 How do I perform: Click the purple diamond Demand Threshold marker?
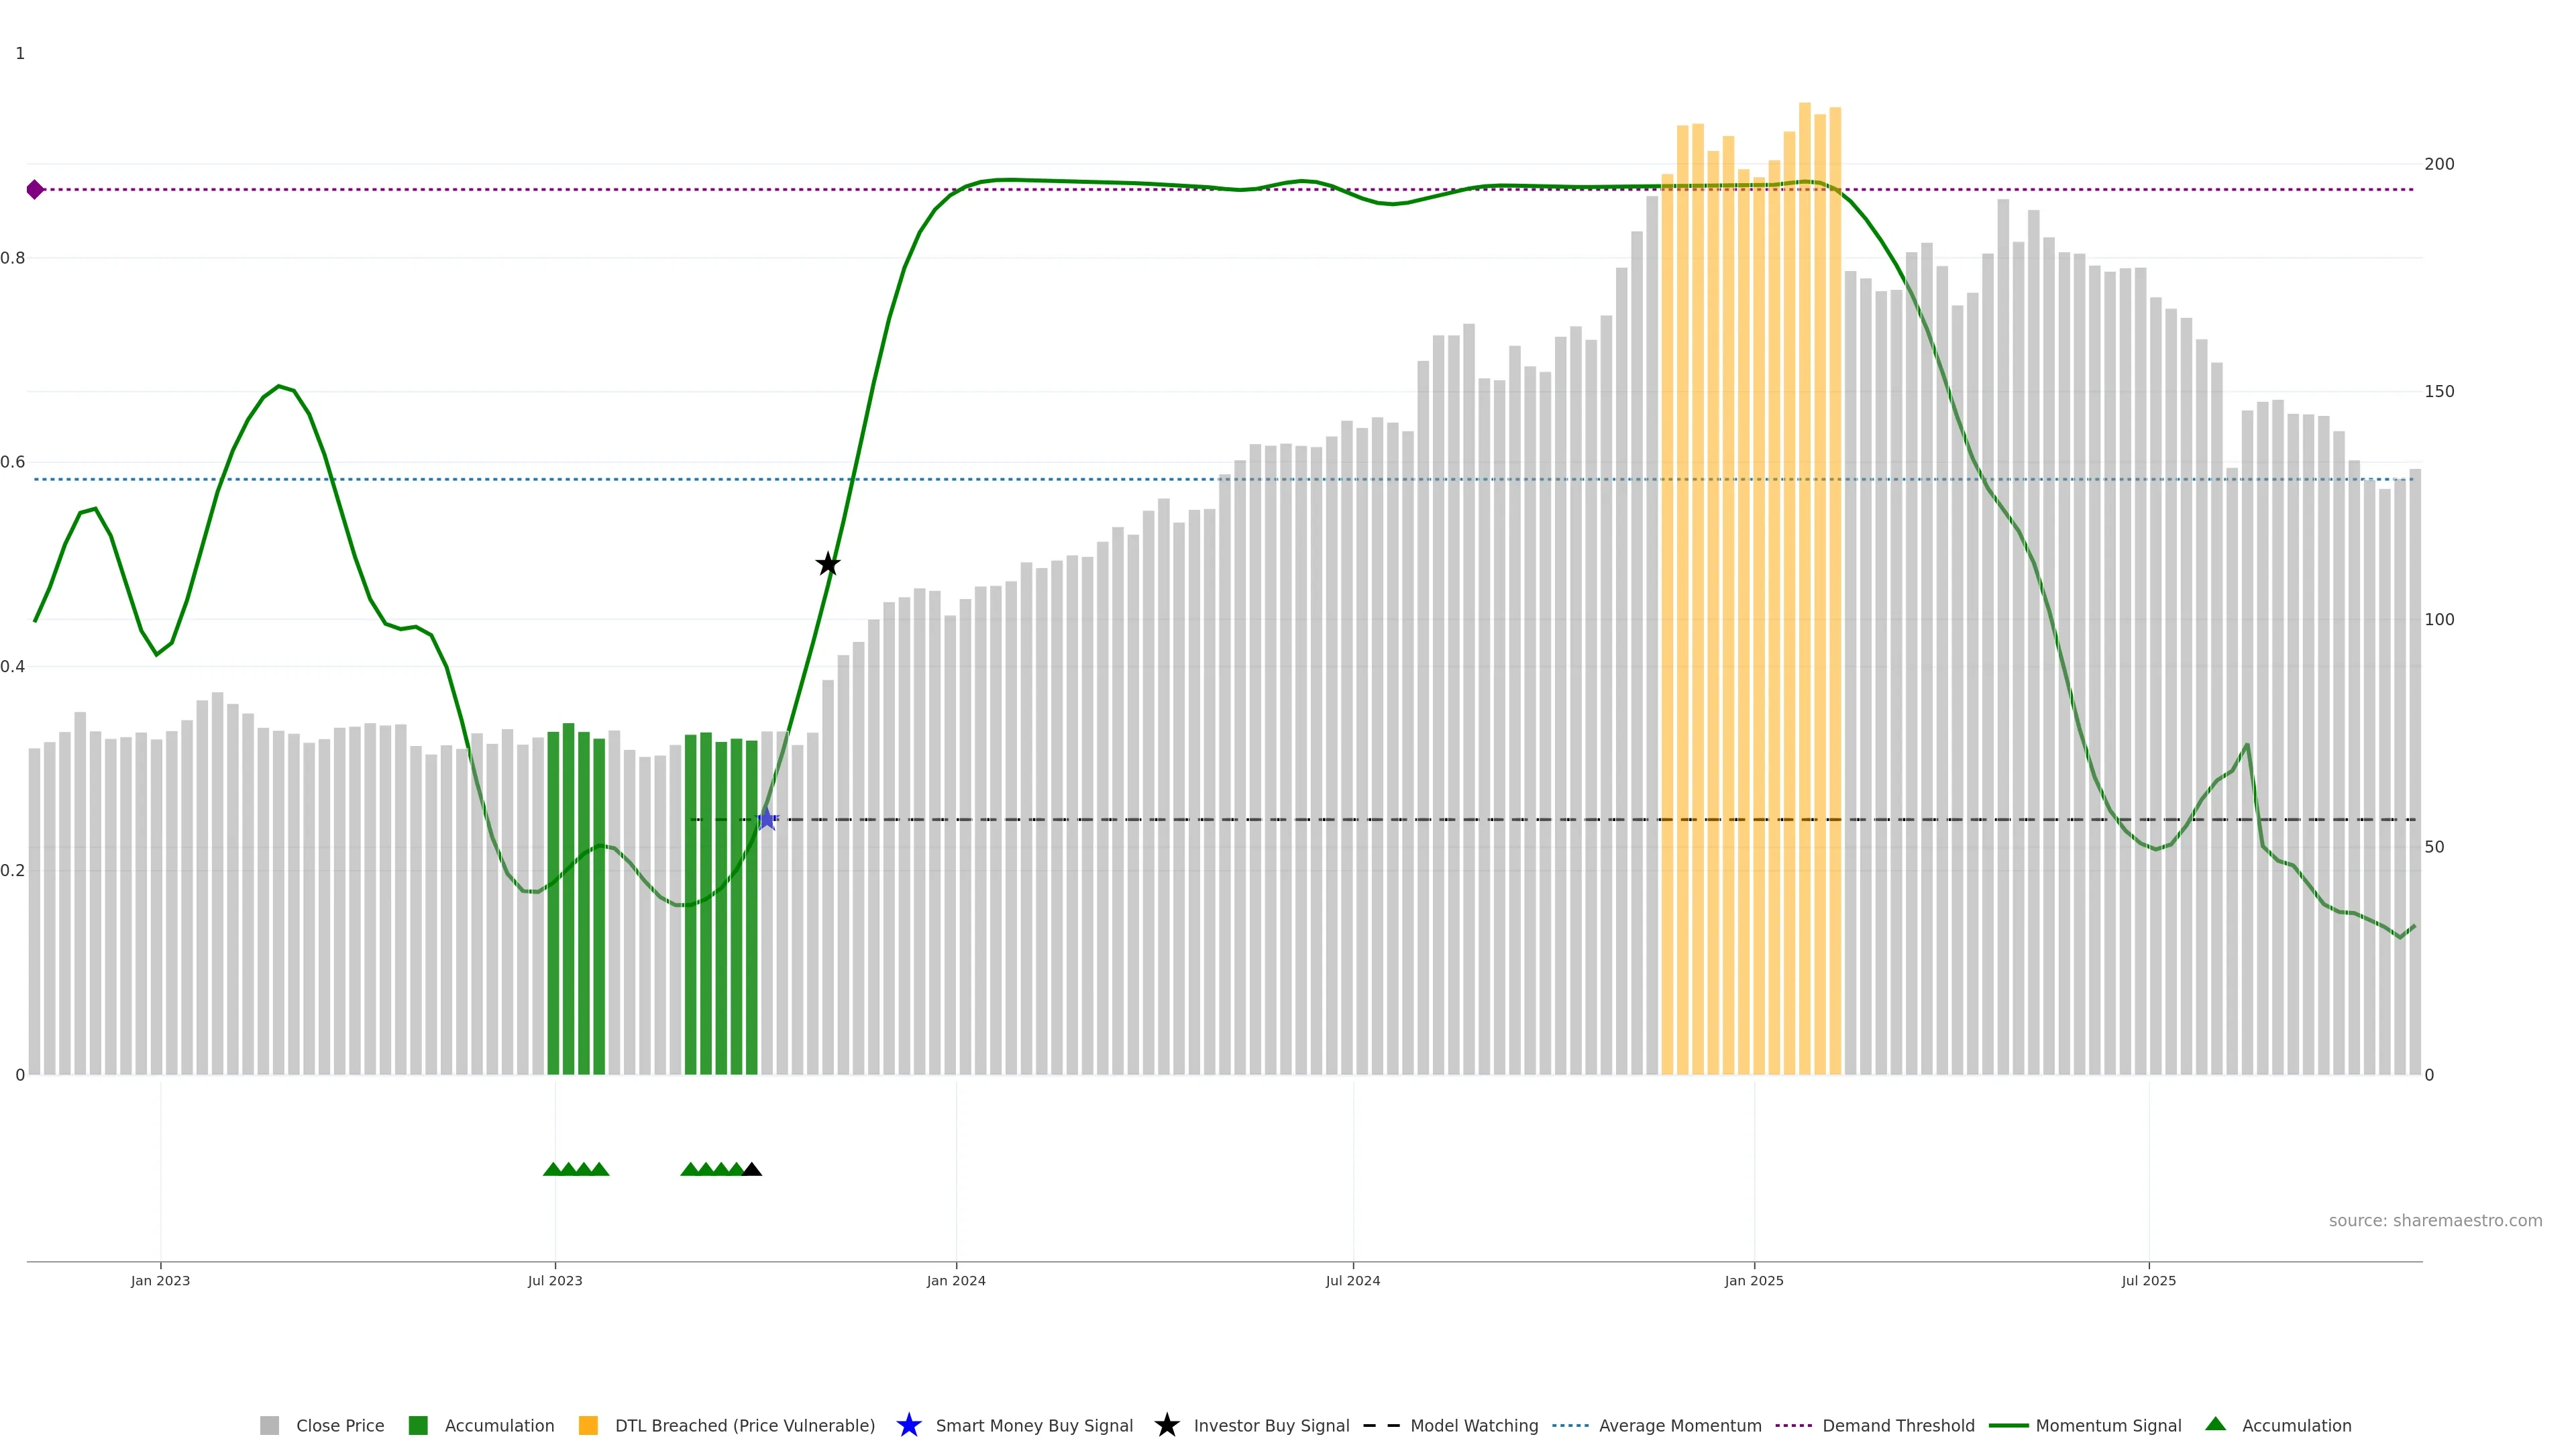click(x=35, y=189)
